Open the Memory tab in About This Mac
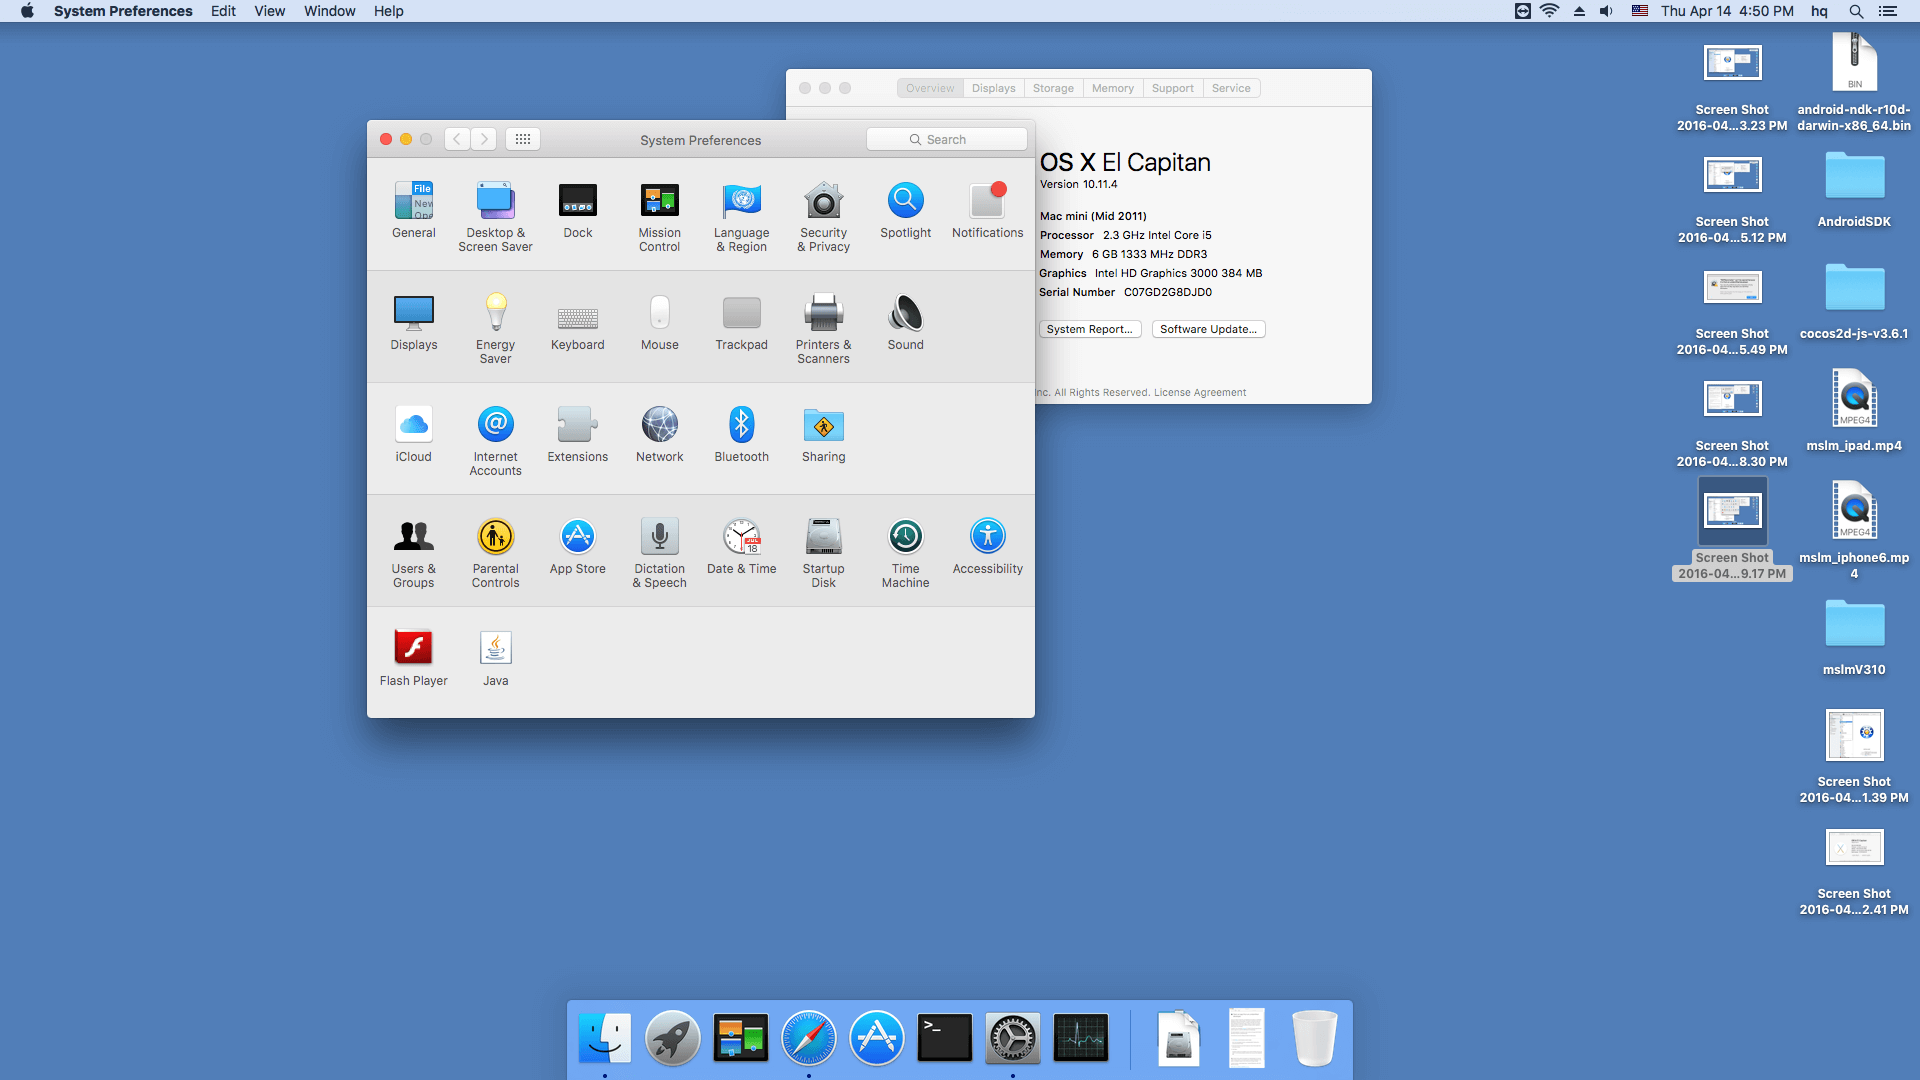 [x=1113, y=87]
